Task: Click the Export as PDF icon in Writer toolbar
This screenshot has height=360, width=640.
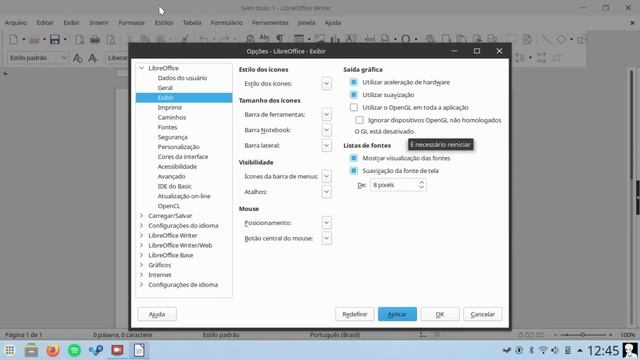Action: click(80, 40)
